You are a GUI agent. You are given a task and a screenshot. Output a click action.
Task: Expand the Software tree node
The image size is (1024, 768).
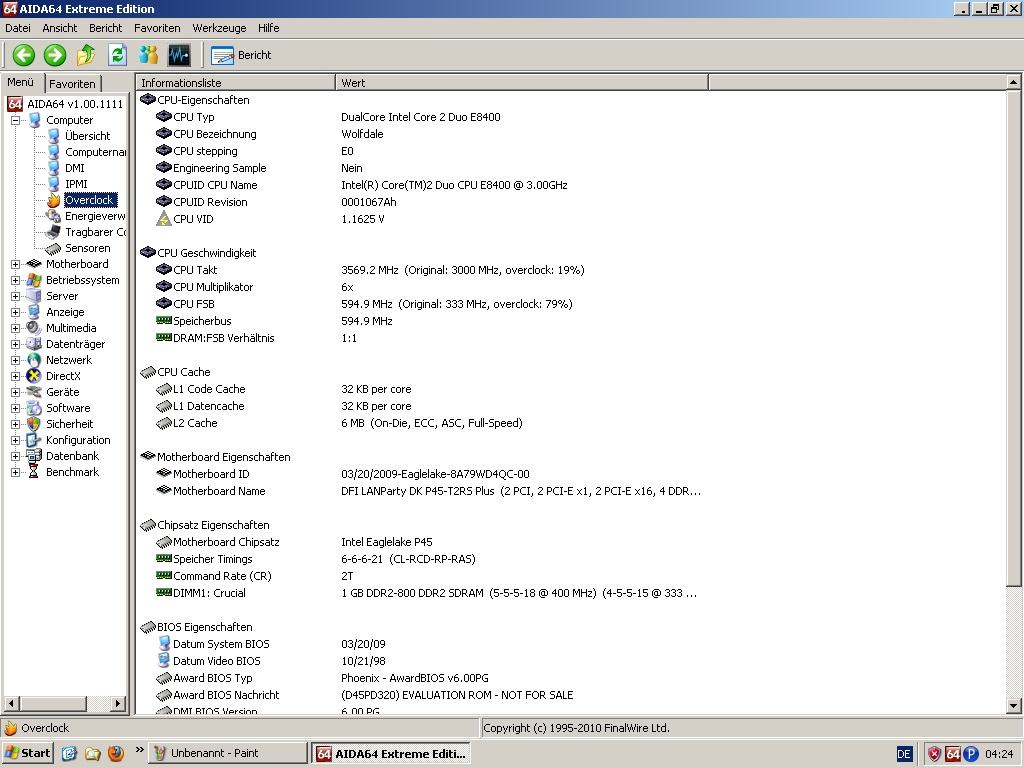[x=15, y=408]
